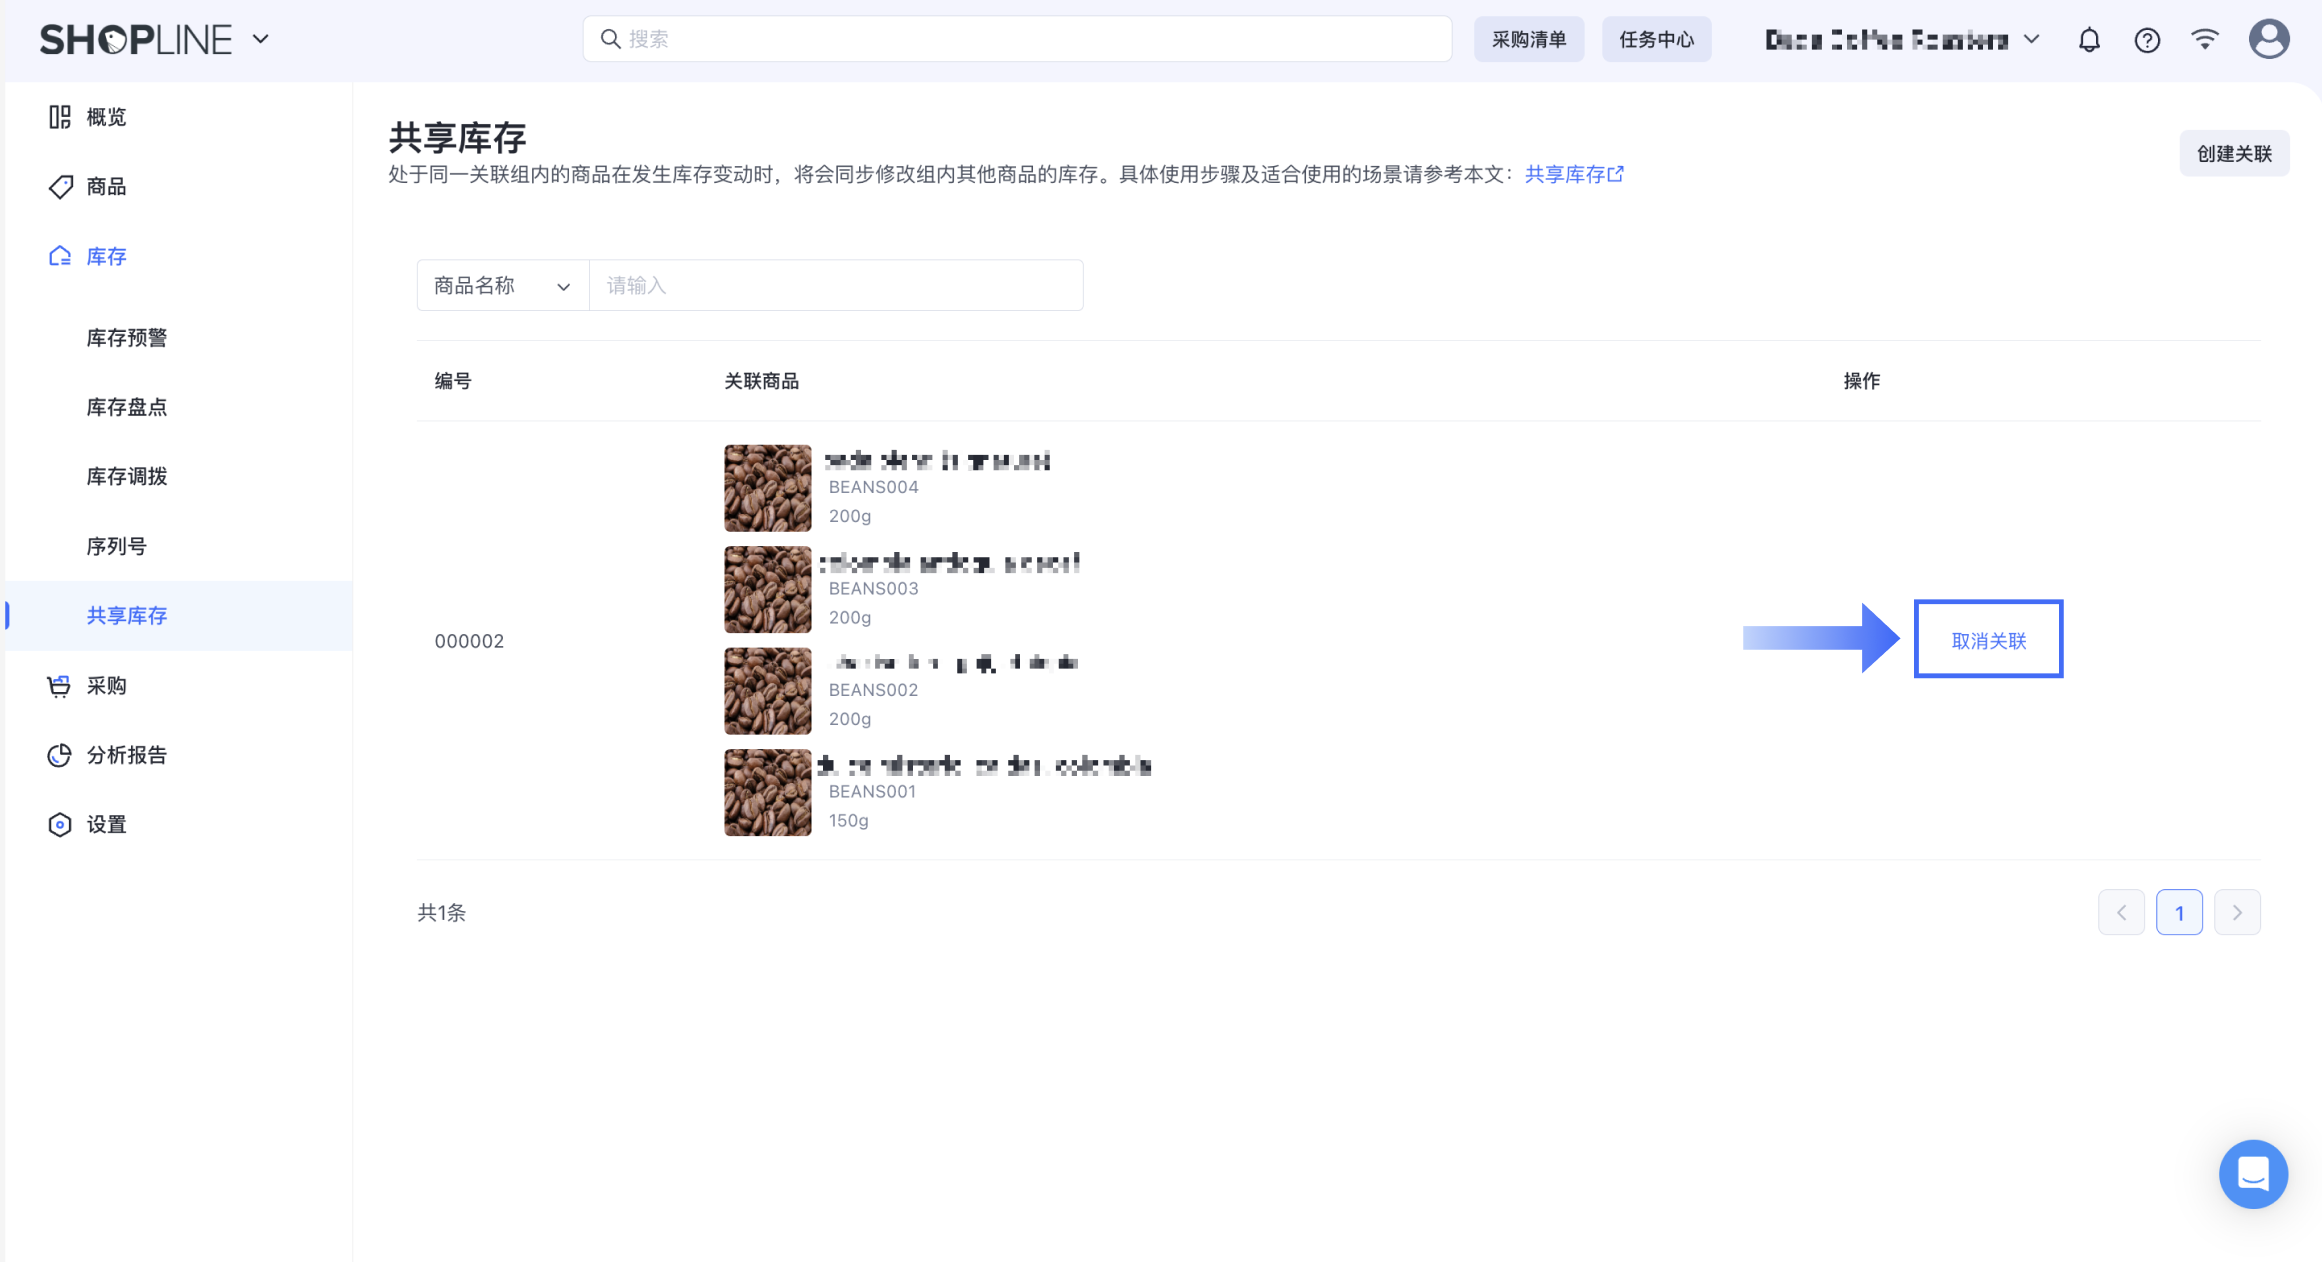Go to 采购 in the sidebar
The image size is (2322, 1262).
(x=106, y=686)
